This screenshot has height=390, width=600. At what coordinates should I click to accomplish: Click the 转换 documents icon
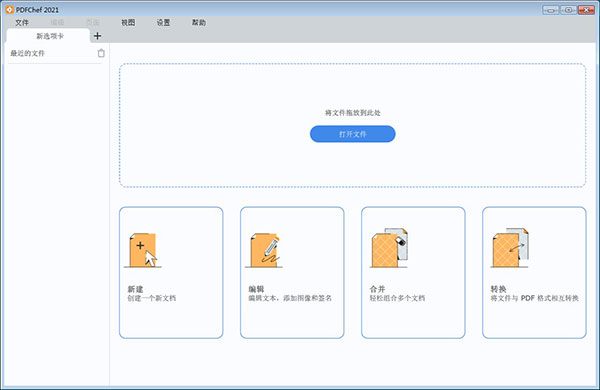pyautogui.click(x=510, y=248)
